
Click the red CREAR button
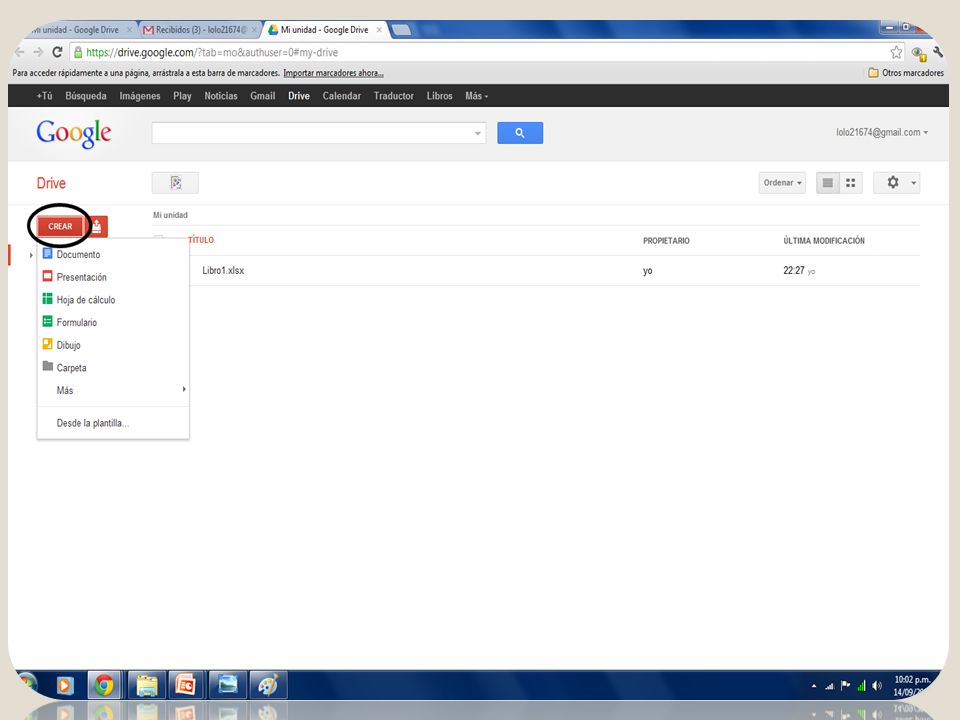[60, 227]
